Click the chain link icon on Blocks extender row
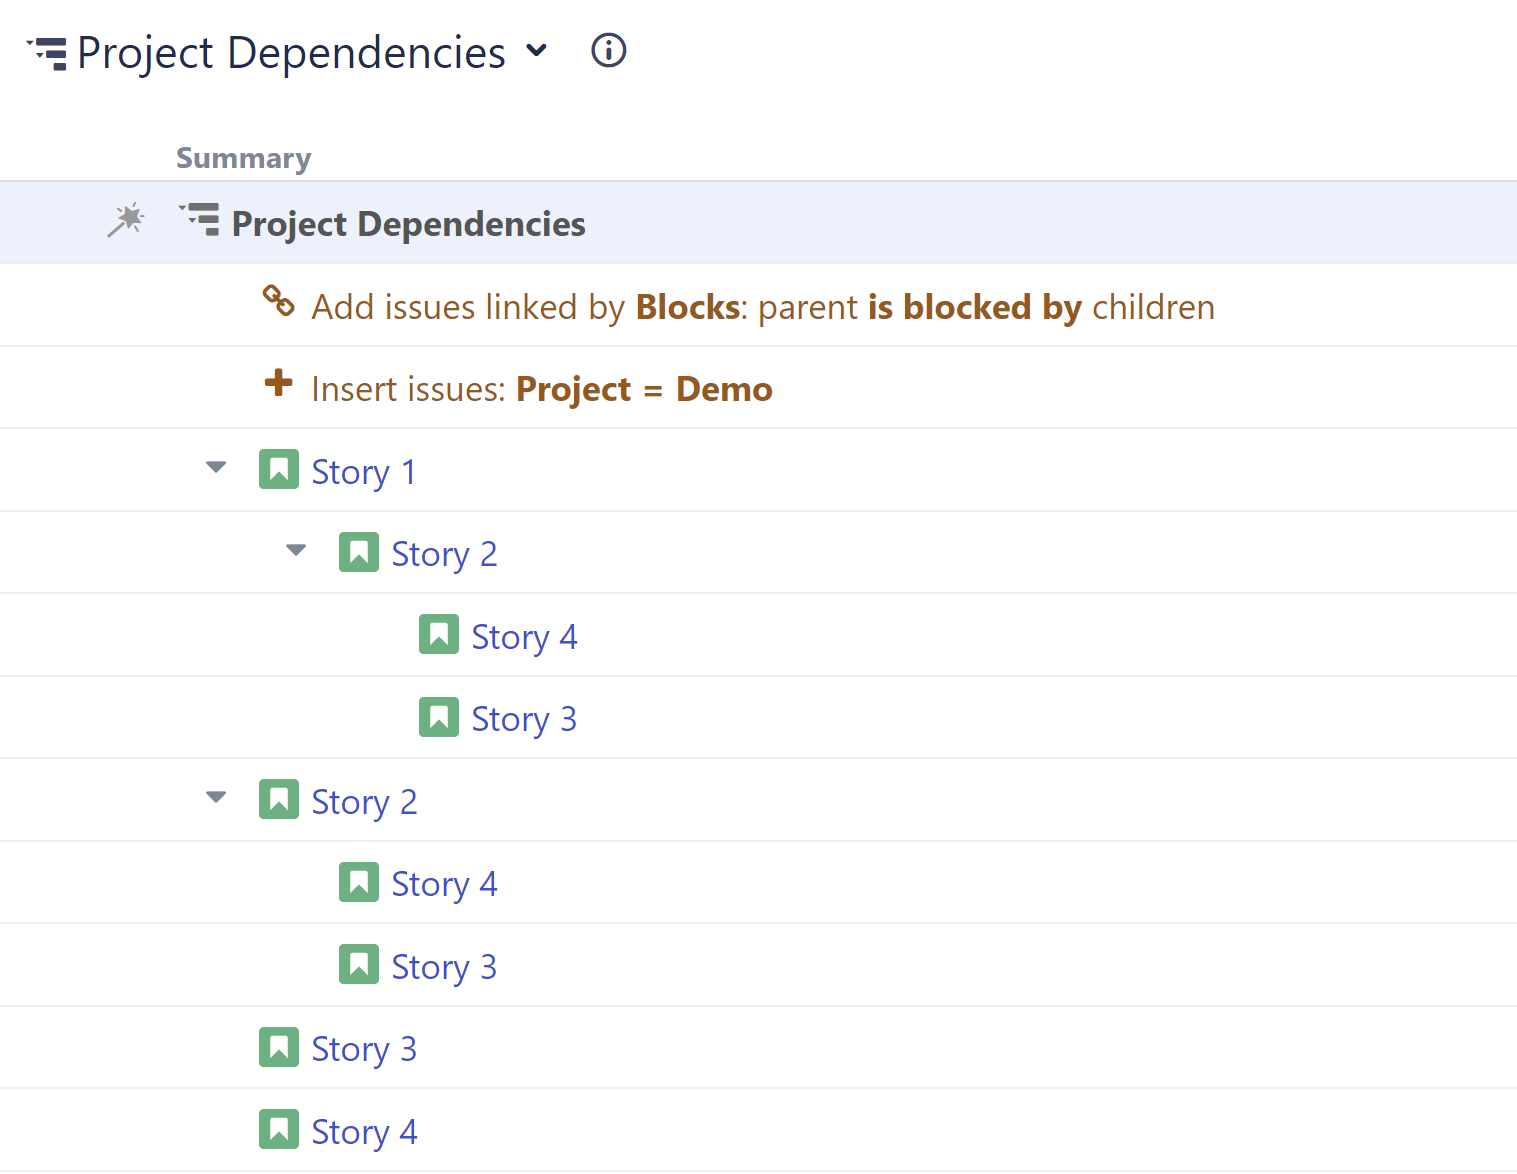The height and width of the screenshot is (1174, 1517). pyautogui.click(x=278, y=300)
